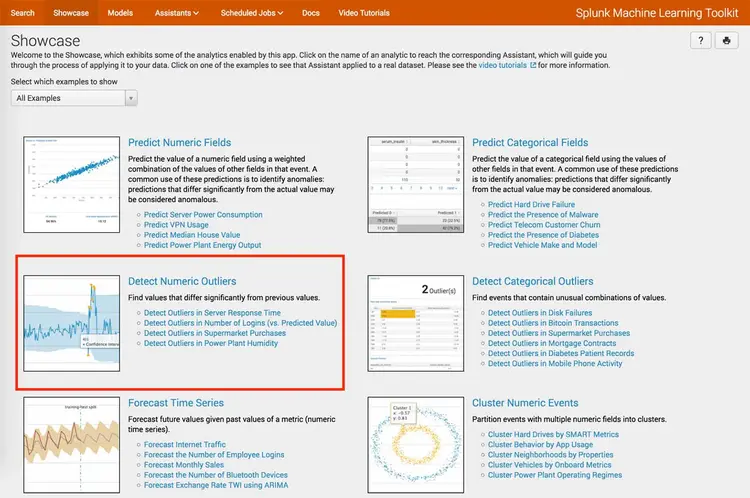This screenshot has width=750, height=498.
Task: Open the Docs tab
Action: pyautogui.click(x=310, y=13)
